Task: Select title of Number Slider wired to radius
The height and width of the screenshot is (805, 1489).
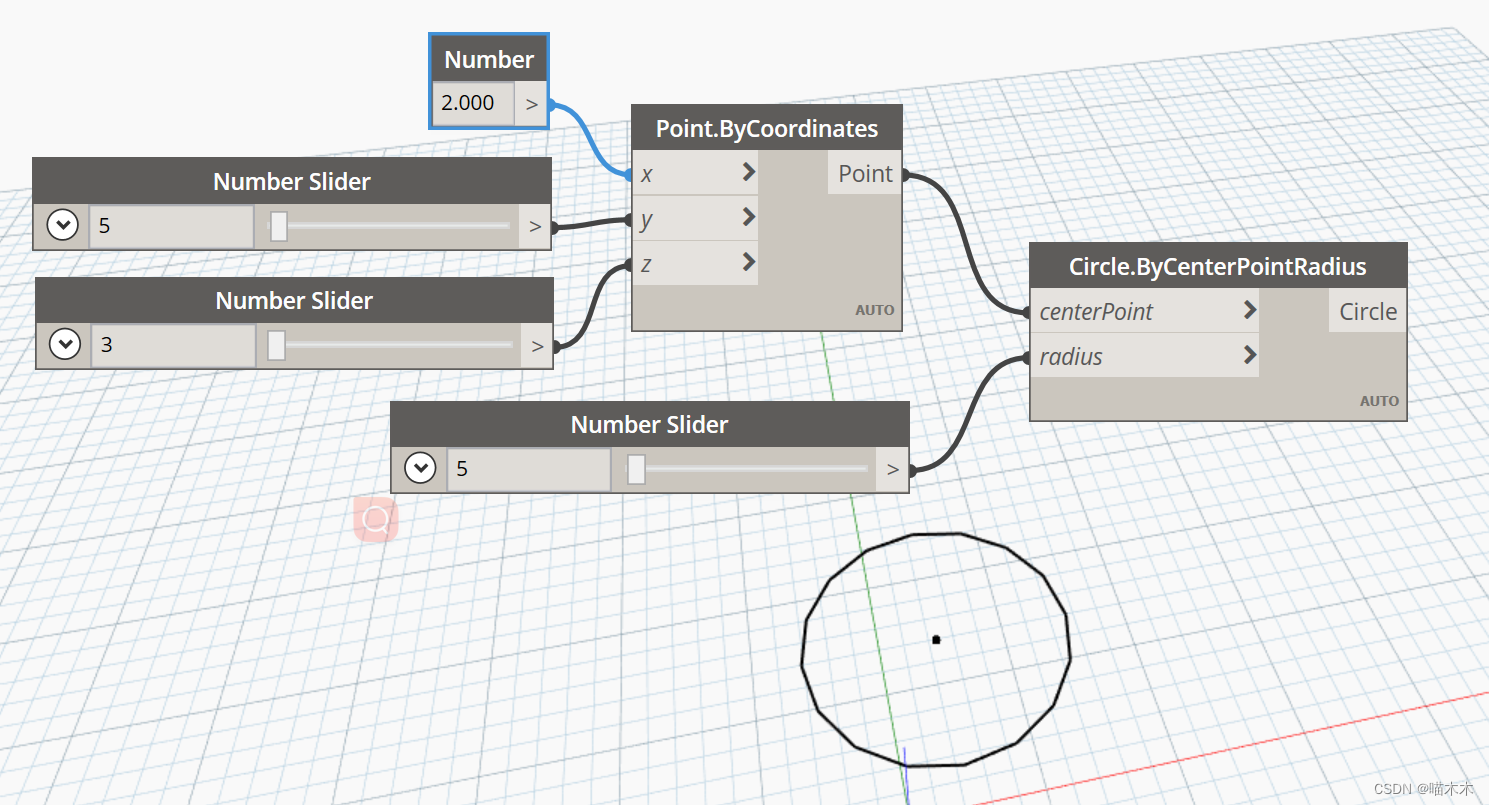Action: (x=650, y=424)
